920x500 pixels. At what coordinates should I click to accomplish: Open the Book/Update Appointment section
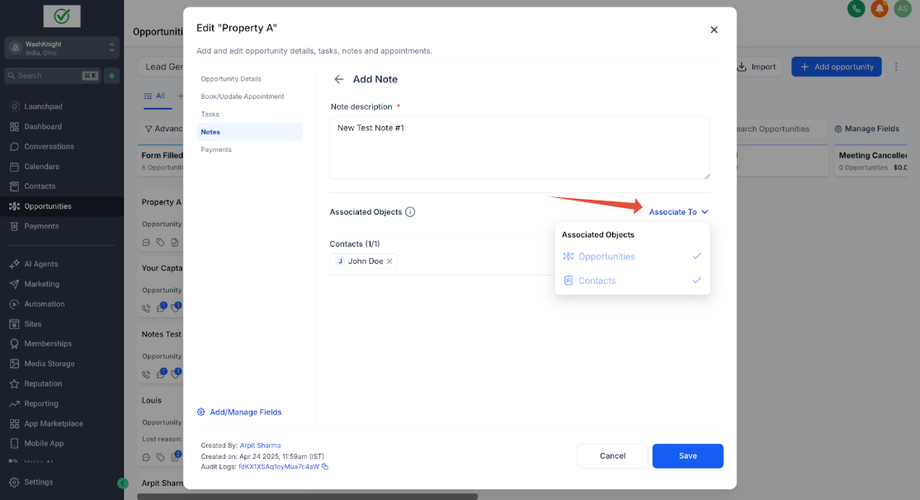pyautogui.click(x=242, y=97)
